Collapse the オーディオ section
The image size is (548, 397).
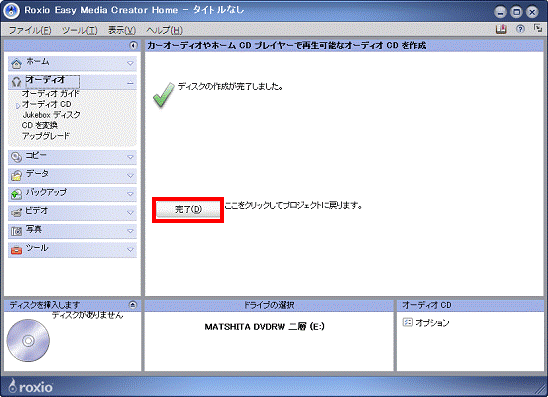coord(130,83)
